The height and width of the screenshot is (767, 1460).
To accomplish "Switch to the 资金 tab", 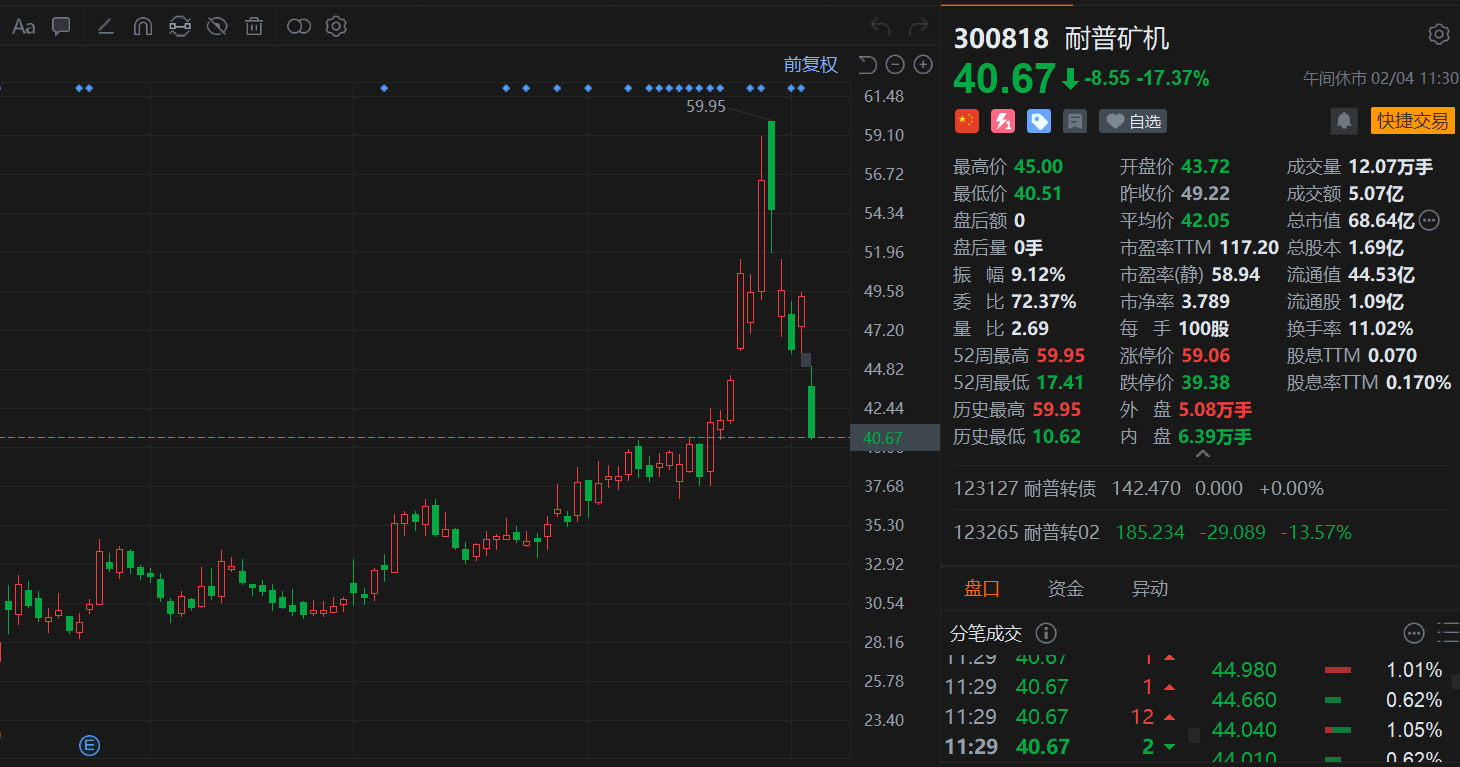I will click(1065, 588).
